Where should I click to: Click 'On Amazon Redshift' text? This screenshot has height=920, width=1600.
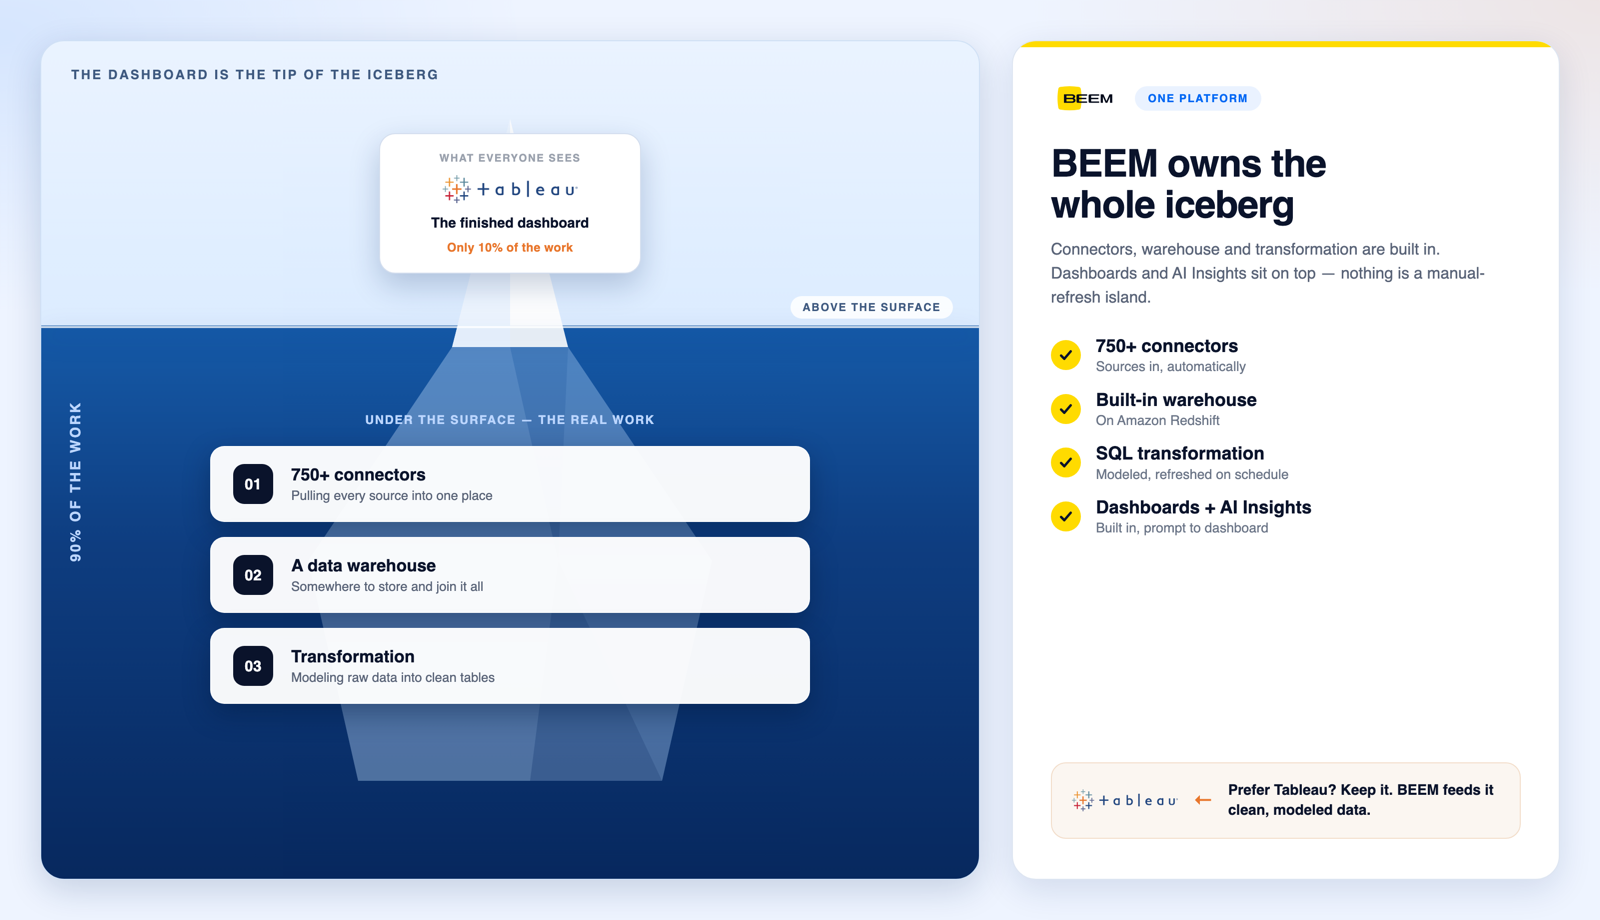tap(1158, 421)
